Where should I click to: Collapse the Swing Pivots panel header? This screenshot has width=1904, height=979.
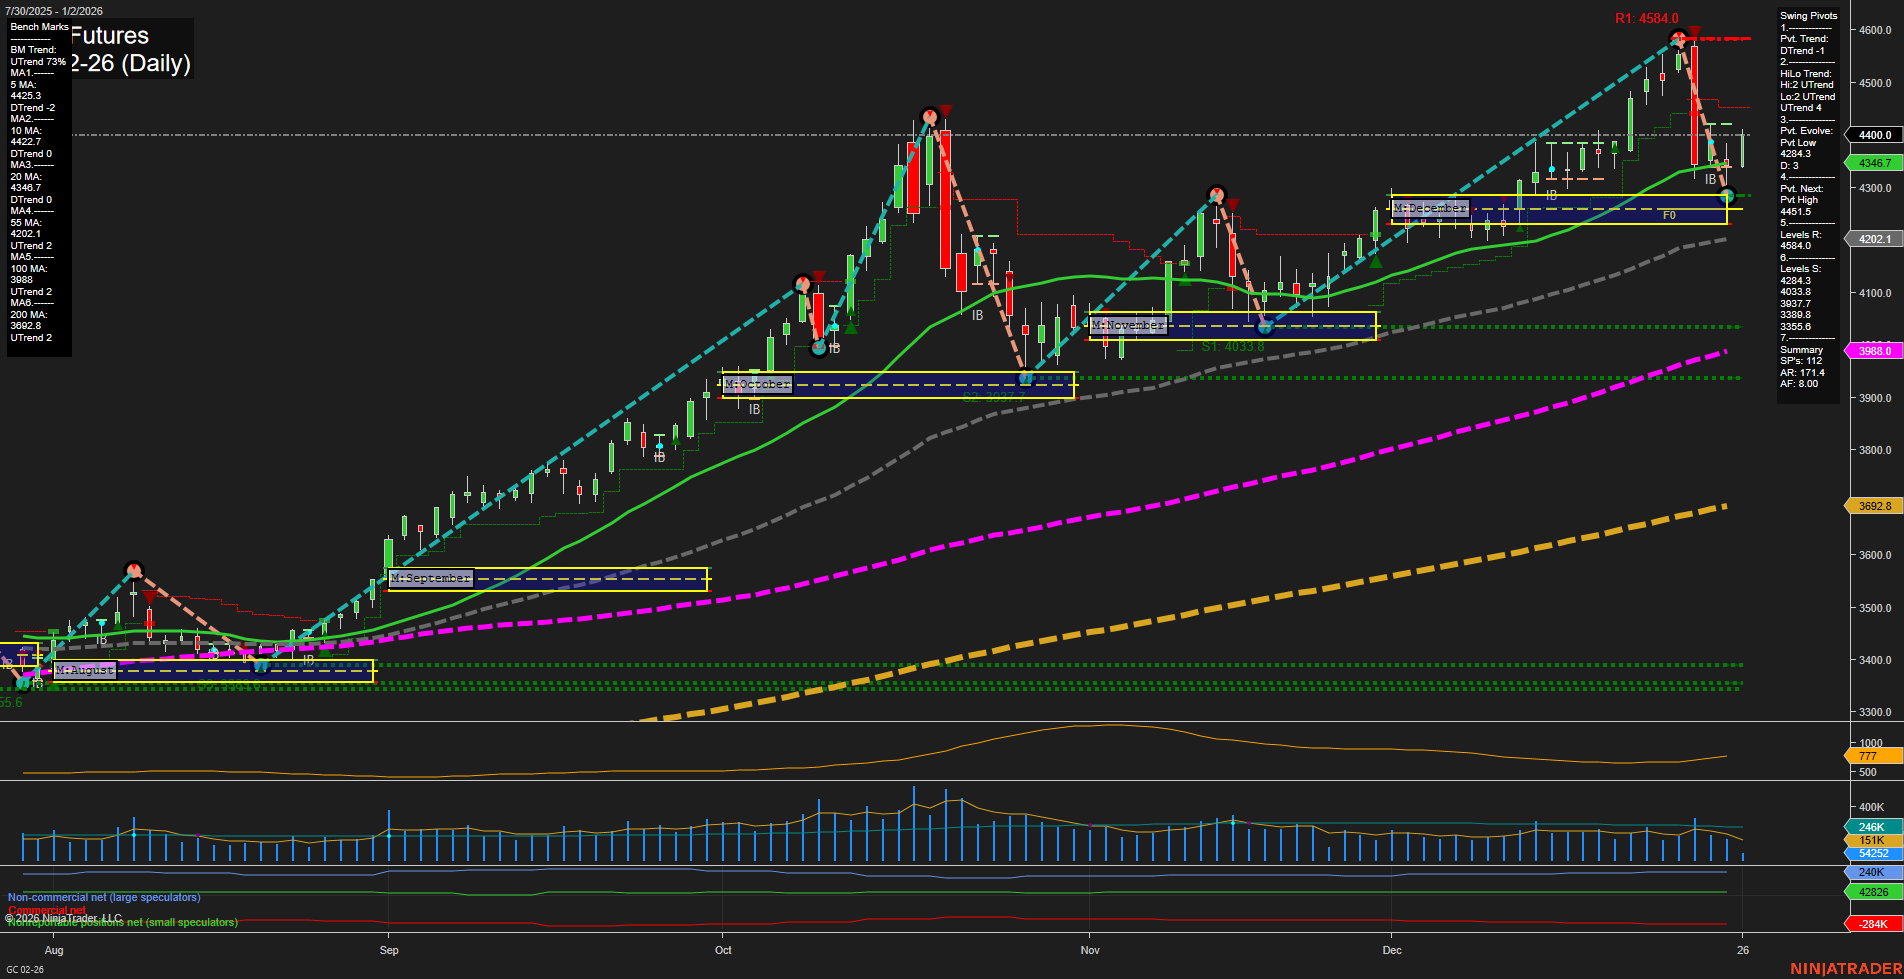click(x=1808, y=15)
